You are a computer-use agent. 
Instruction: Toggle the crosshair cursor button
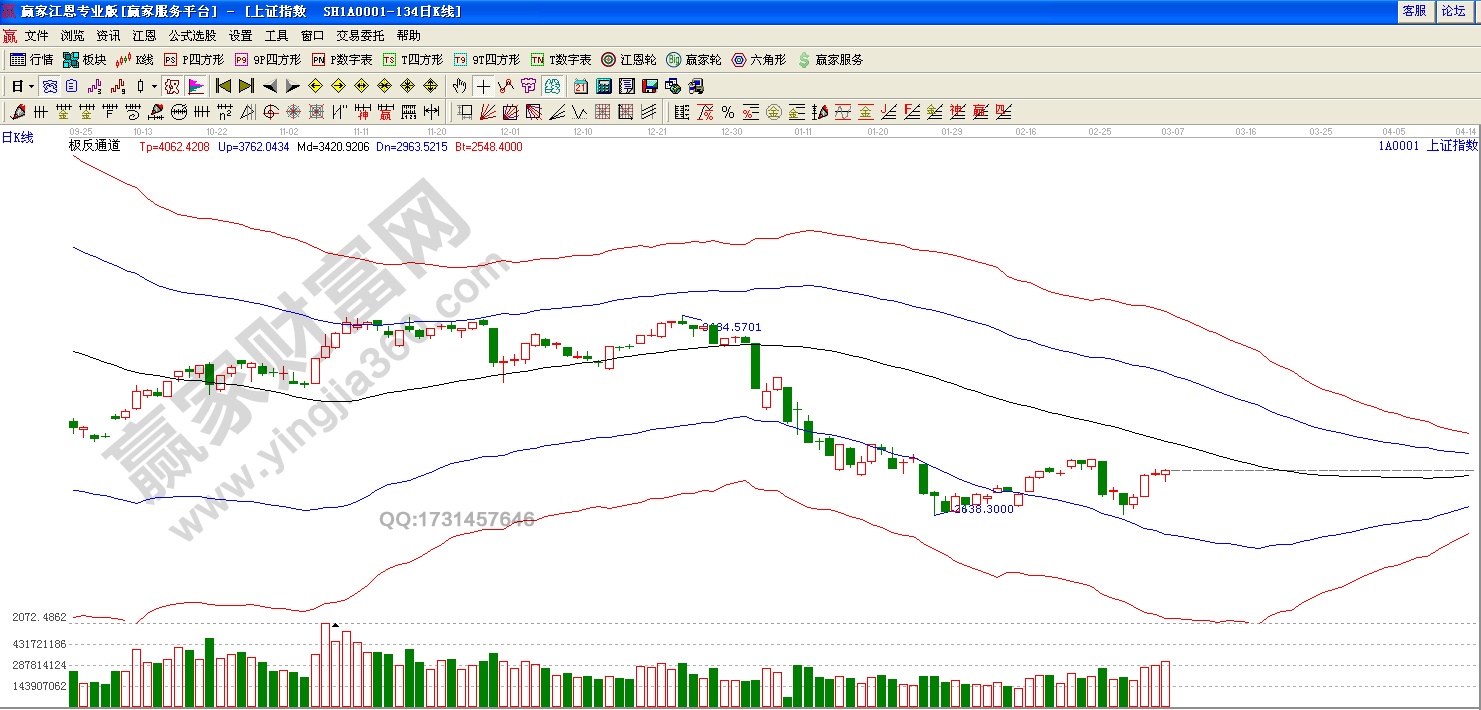pyautogui.click(x=483, y=86)
